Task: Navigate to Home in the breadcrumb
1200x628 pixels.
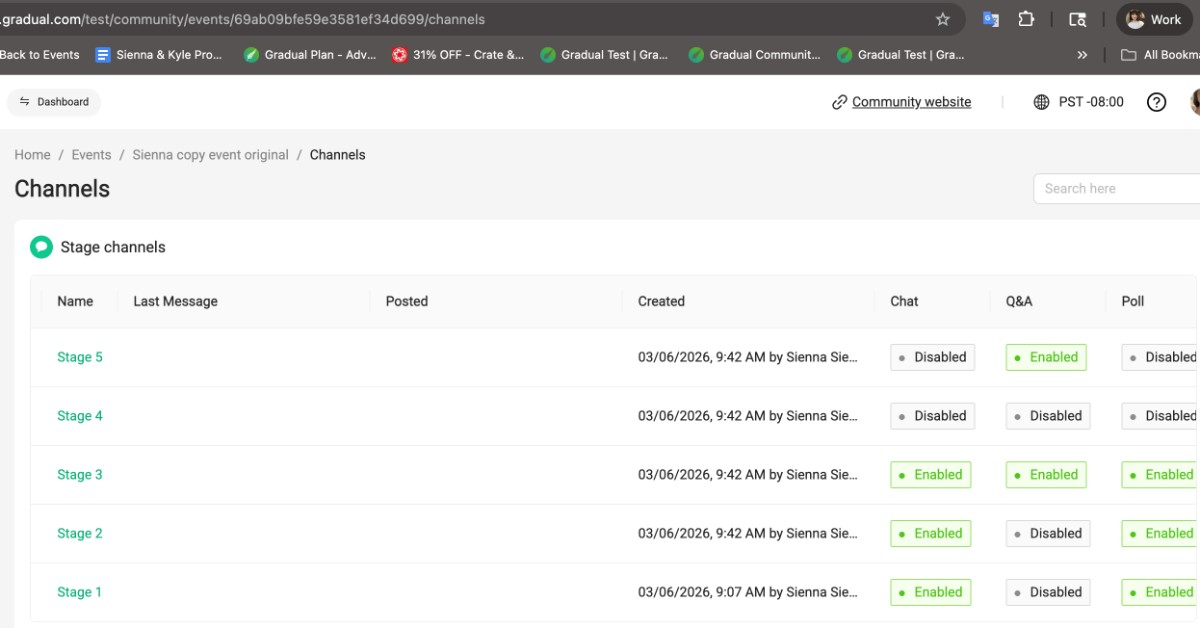Action: 32,155
